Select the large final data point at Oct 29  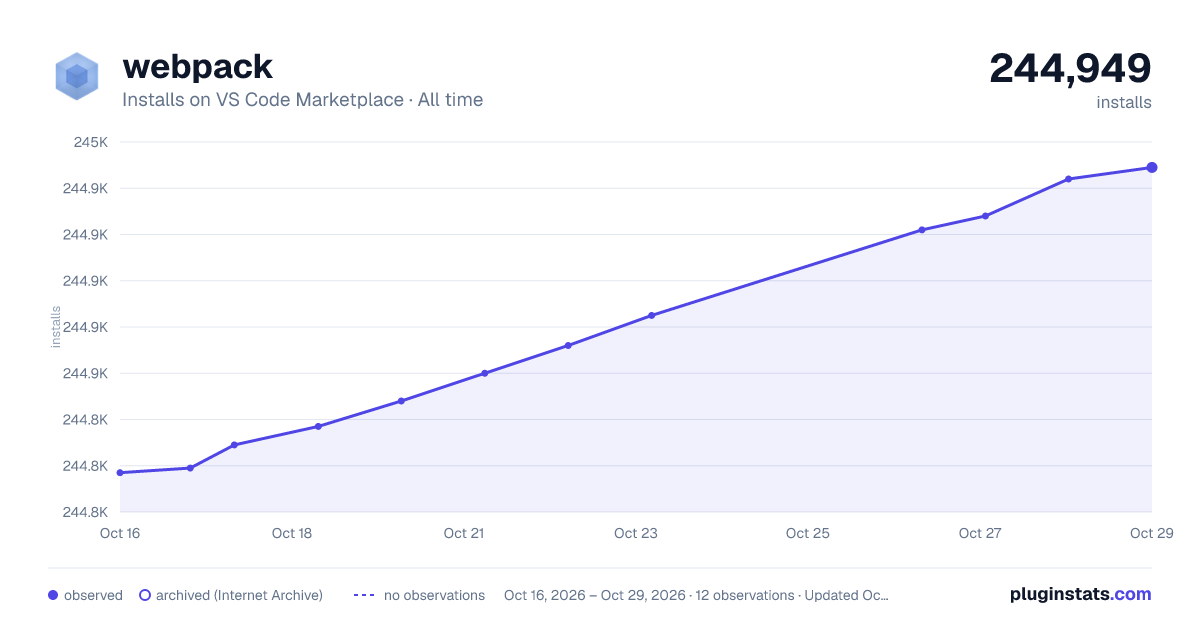pos(1152,167)
